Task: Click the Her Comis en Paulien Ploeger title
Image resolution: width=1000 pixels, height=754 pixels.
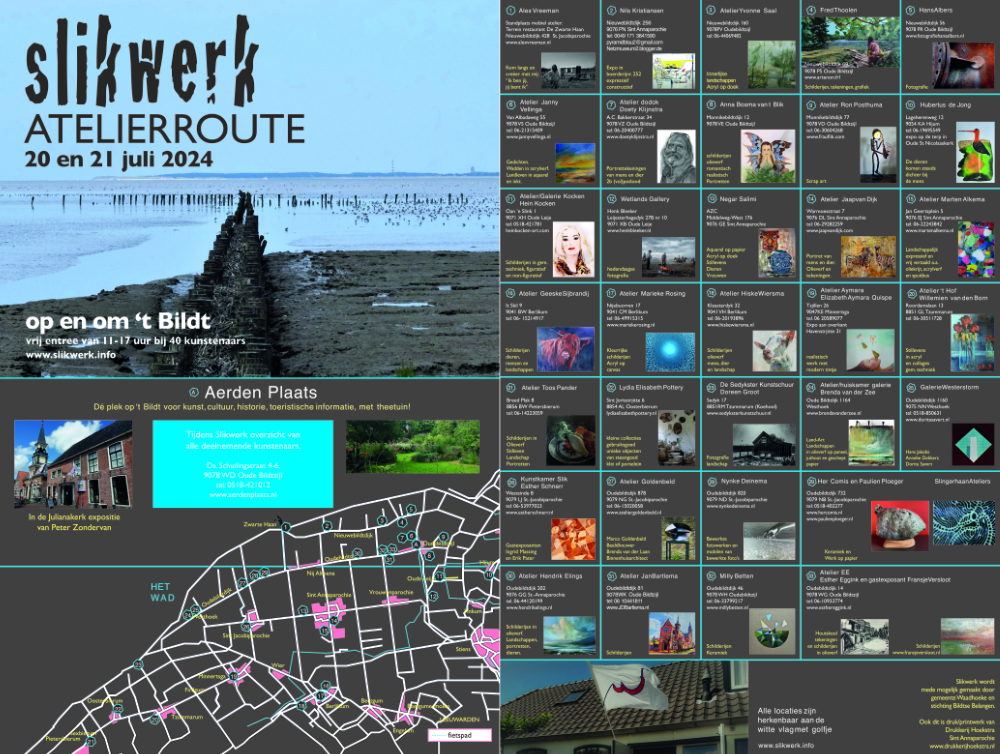Action: coord(860,482)
